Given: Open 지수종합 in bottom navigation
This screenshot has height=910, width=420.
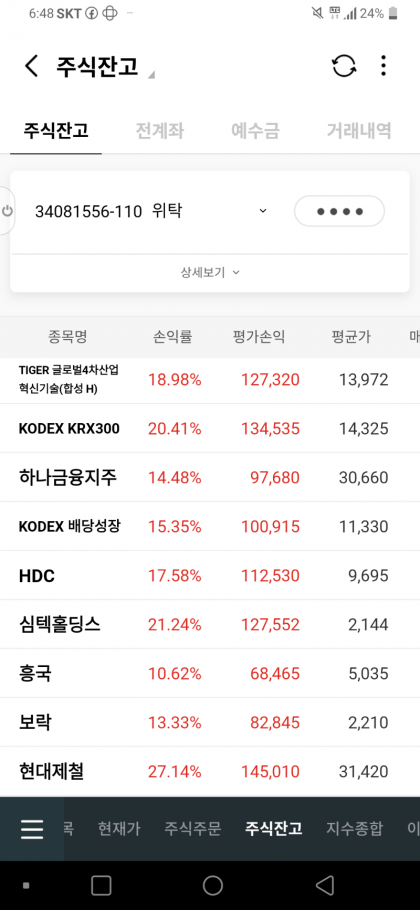Looking at the screenshot, I should click(x=354, y=829).
